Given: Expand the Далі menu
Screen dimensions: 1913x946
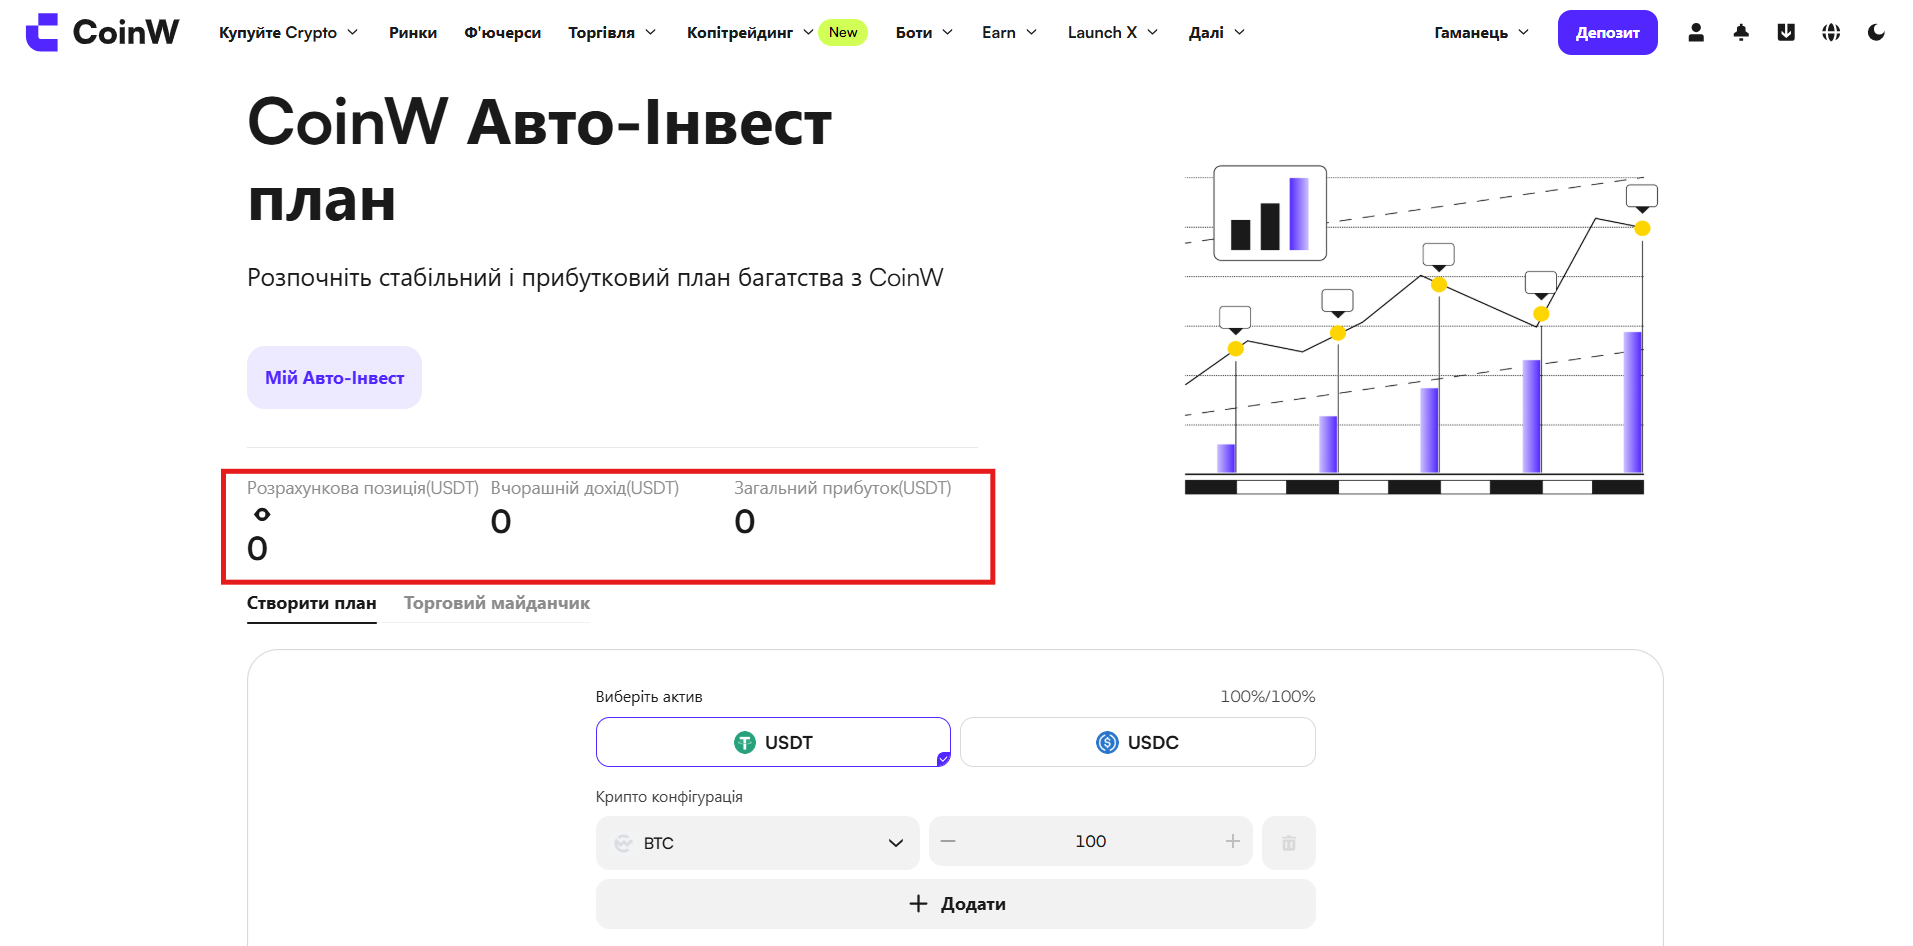Looking at the screenshot, I should (x=1217, y=32).
